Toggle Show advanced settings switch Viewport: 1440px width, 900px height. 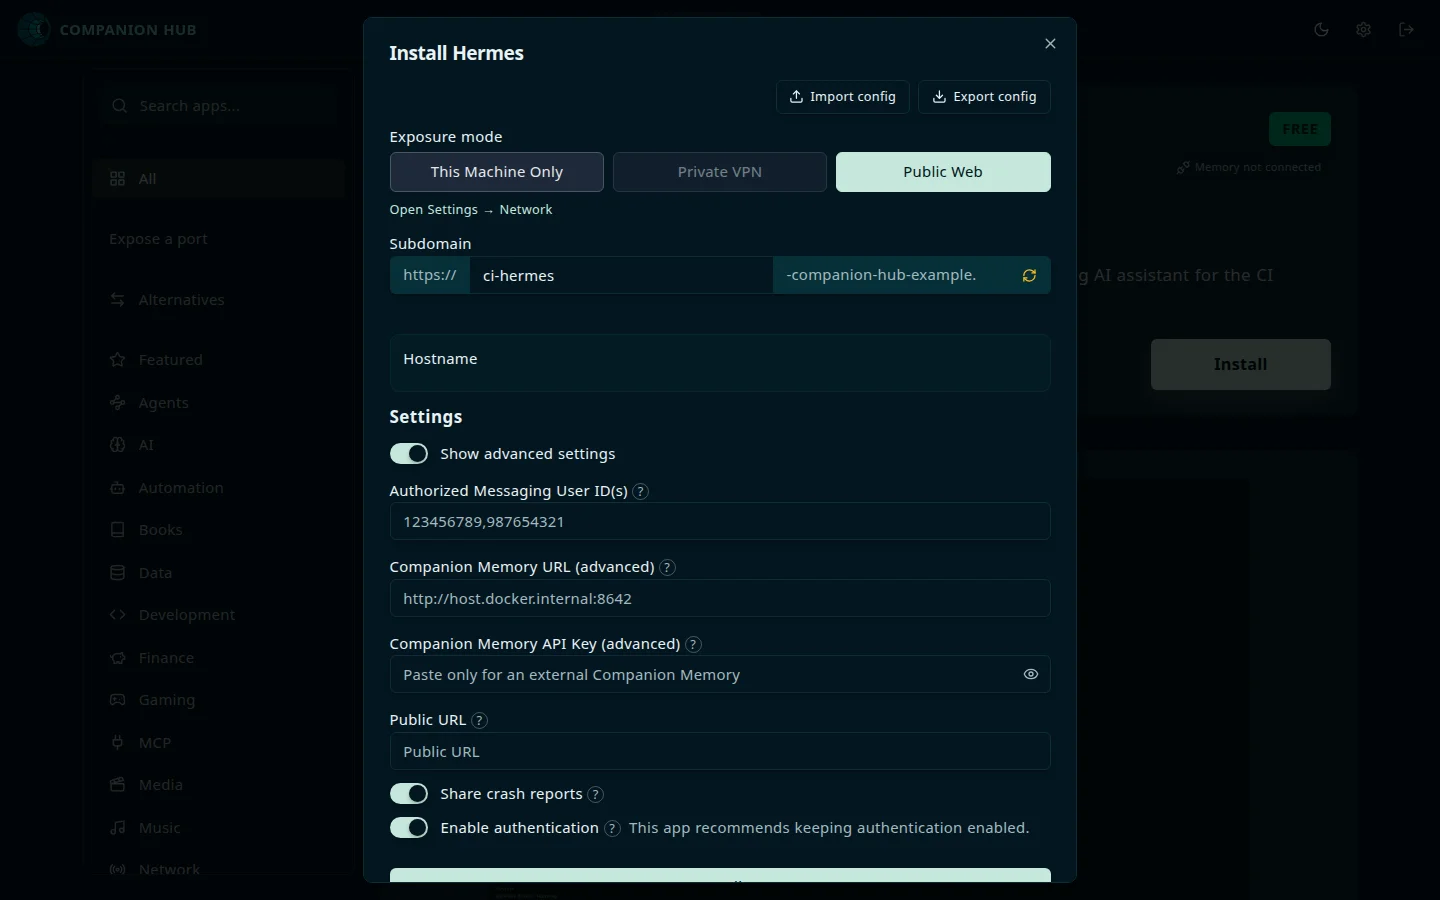click(409, 454)
